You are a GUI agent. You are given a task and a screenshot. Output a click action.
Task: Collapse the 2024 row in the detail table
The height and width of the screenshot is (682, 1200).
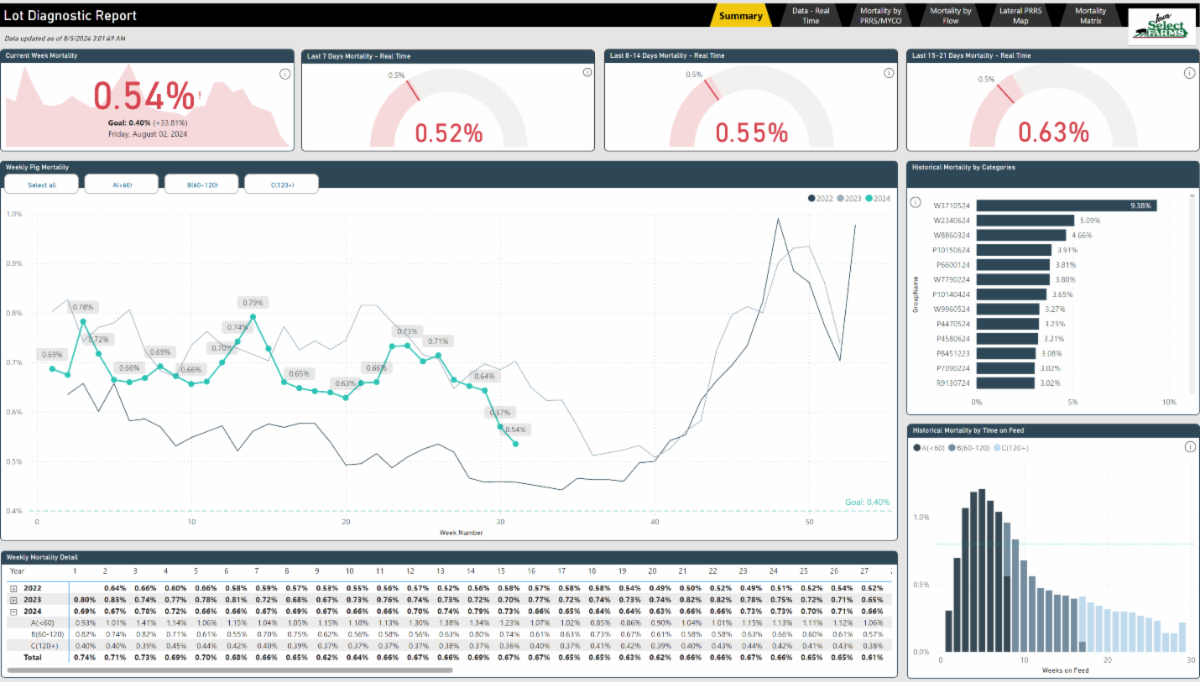[12, 610]
